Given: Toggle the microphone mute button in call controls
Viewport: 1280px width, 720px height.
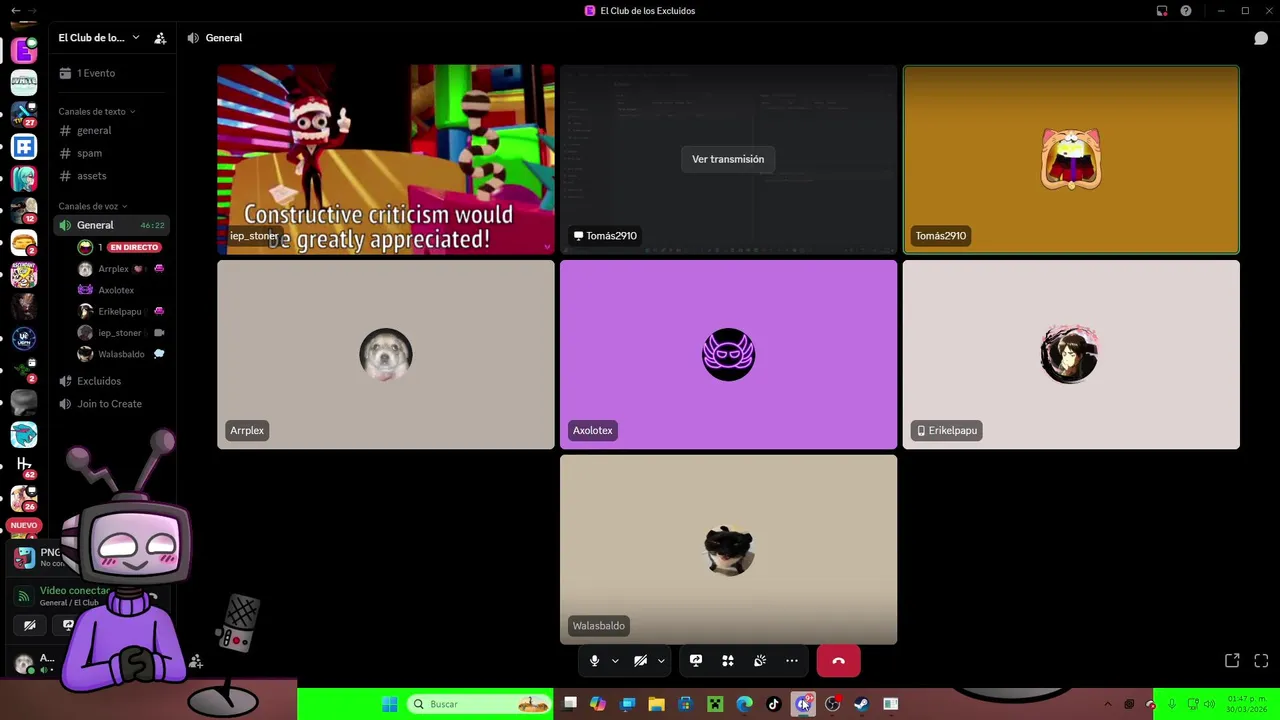Looking at the screenshot, I should tap(594, 661).
